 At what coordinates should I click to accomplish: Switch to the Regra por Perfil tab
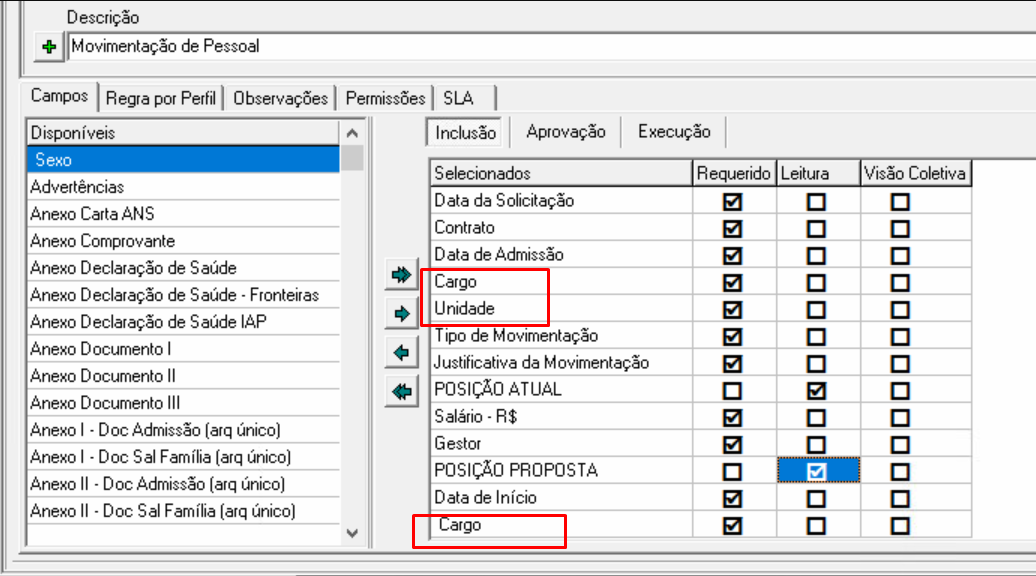point(161,98)
